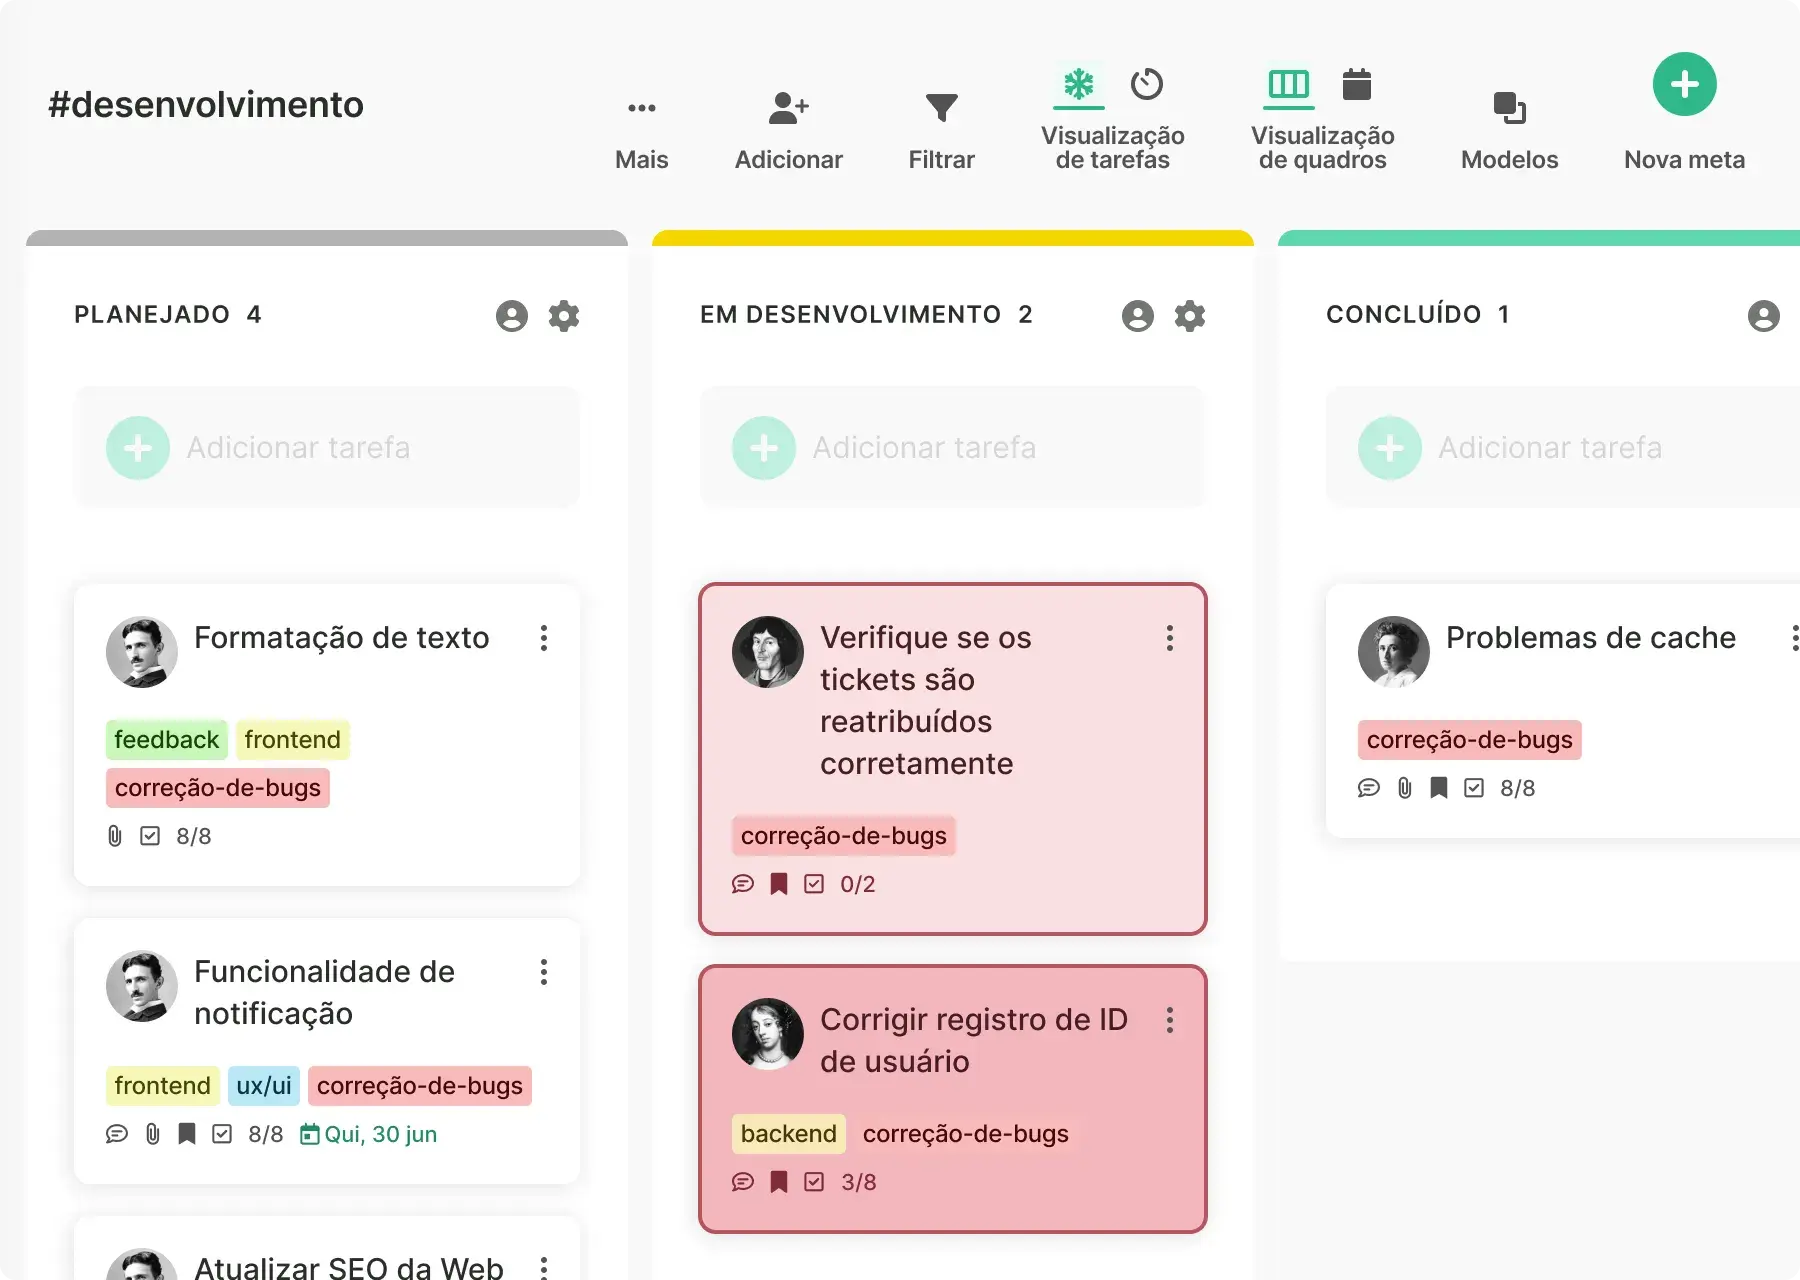Screen dimensions: 1800x1280
Task: Open three-dot menu on Formatação de texto card
Action: click(544, 638)
